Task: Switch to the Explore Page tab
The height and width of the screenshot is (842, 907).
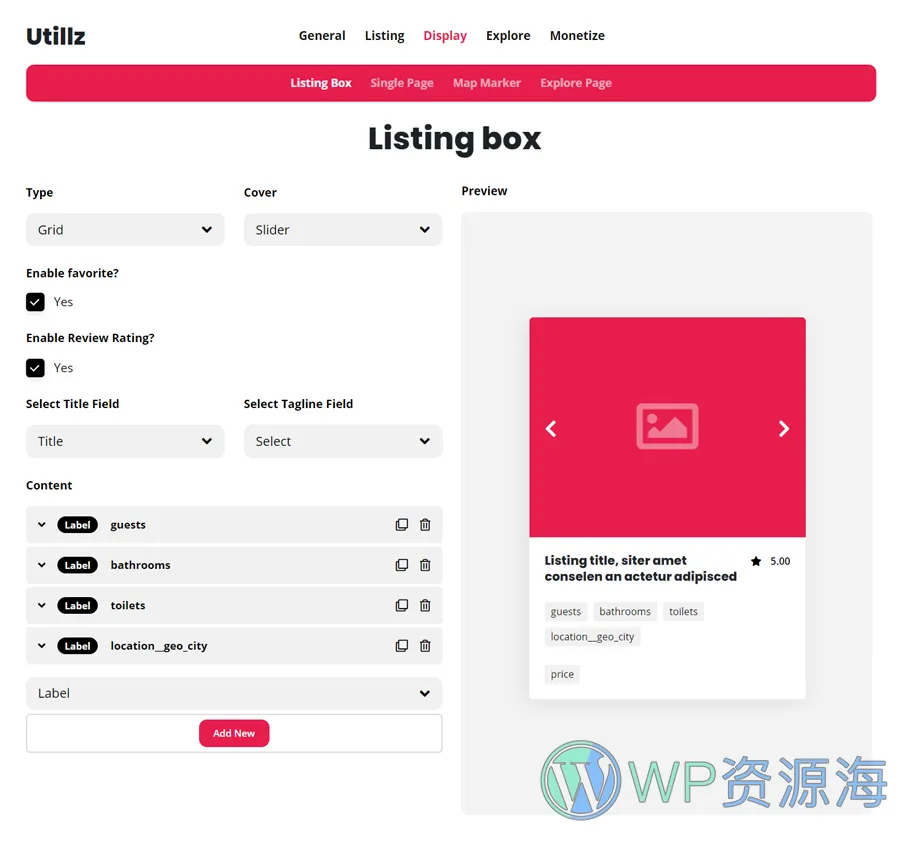Action: pyautogui.click(x=576, y=83)
